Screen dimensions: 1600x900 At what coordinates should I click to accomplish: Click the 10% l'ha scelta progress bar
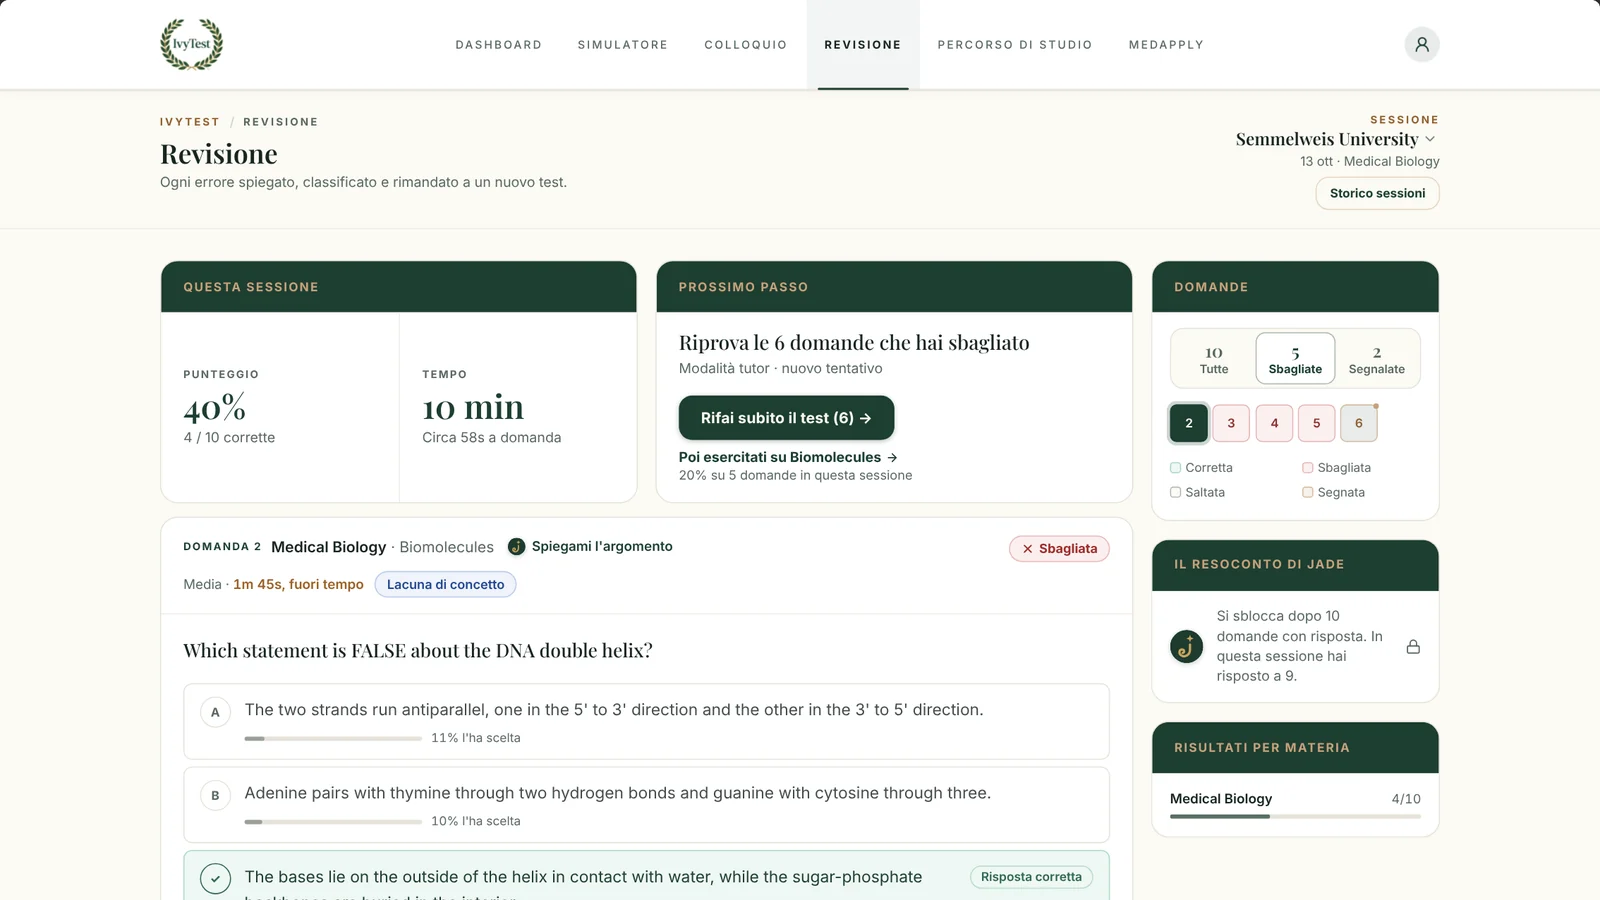point(333,821)
